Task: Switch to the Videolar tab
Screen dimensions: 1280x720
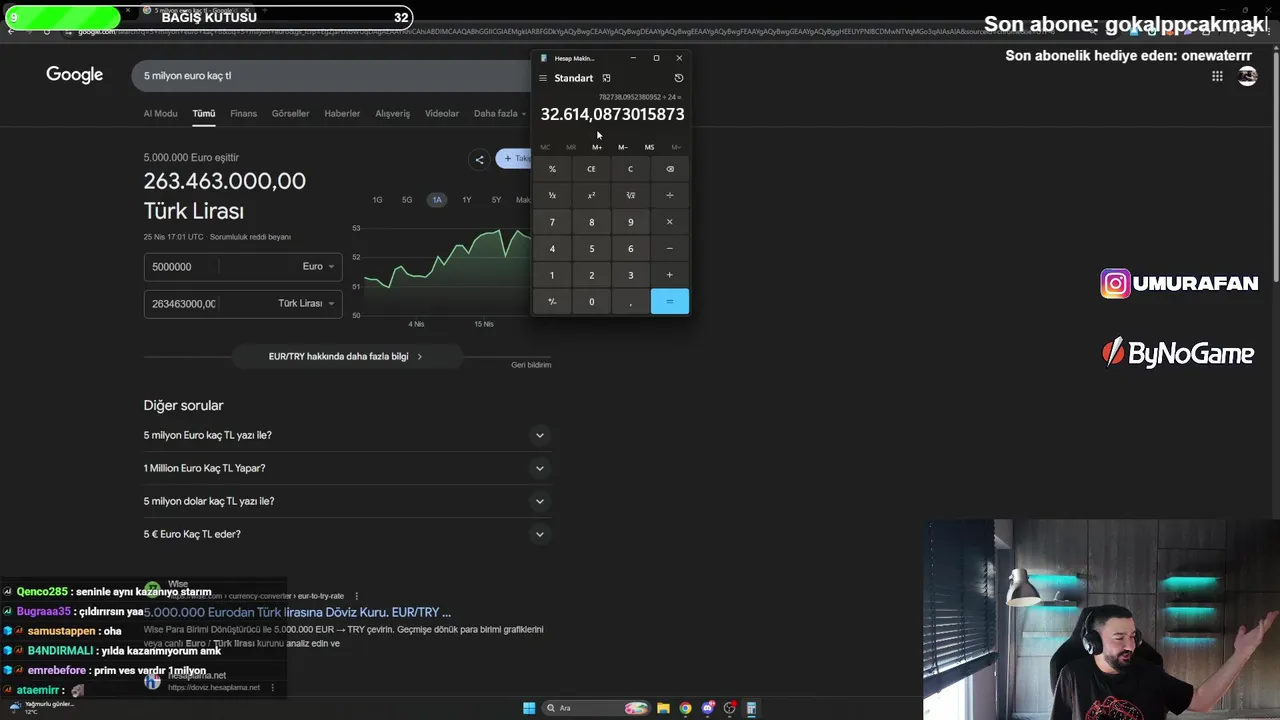Action: click(442, 113)
